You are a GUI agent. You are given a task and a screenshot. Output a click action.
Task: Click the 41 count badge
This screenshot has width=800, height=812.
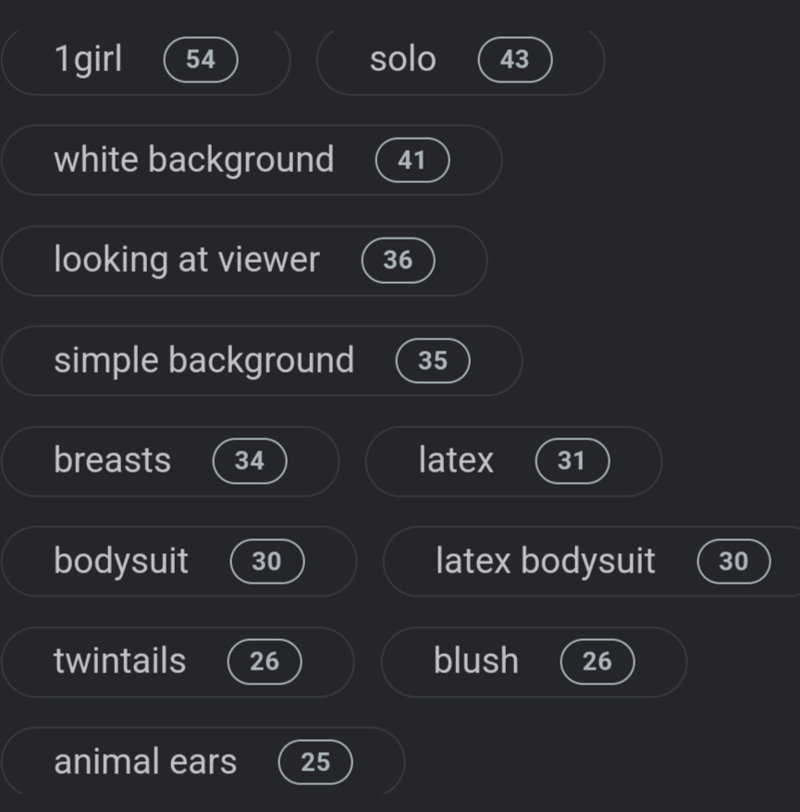412,160
